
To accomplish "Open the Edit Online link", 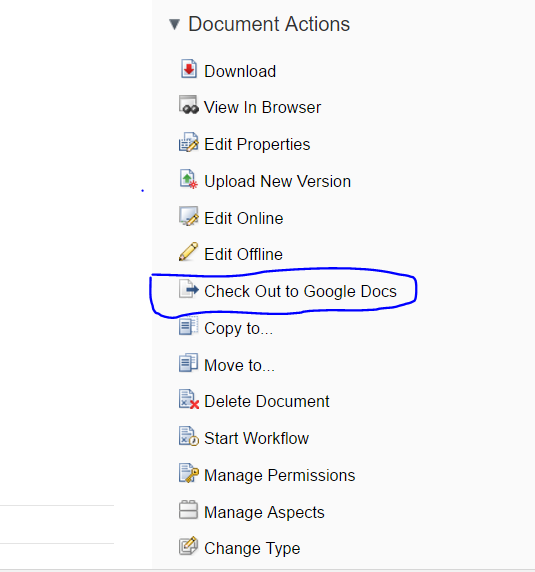I will (x=244, y=219).
